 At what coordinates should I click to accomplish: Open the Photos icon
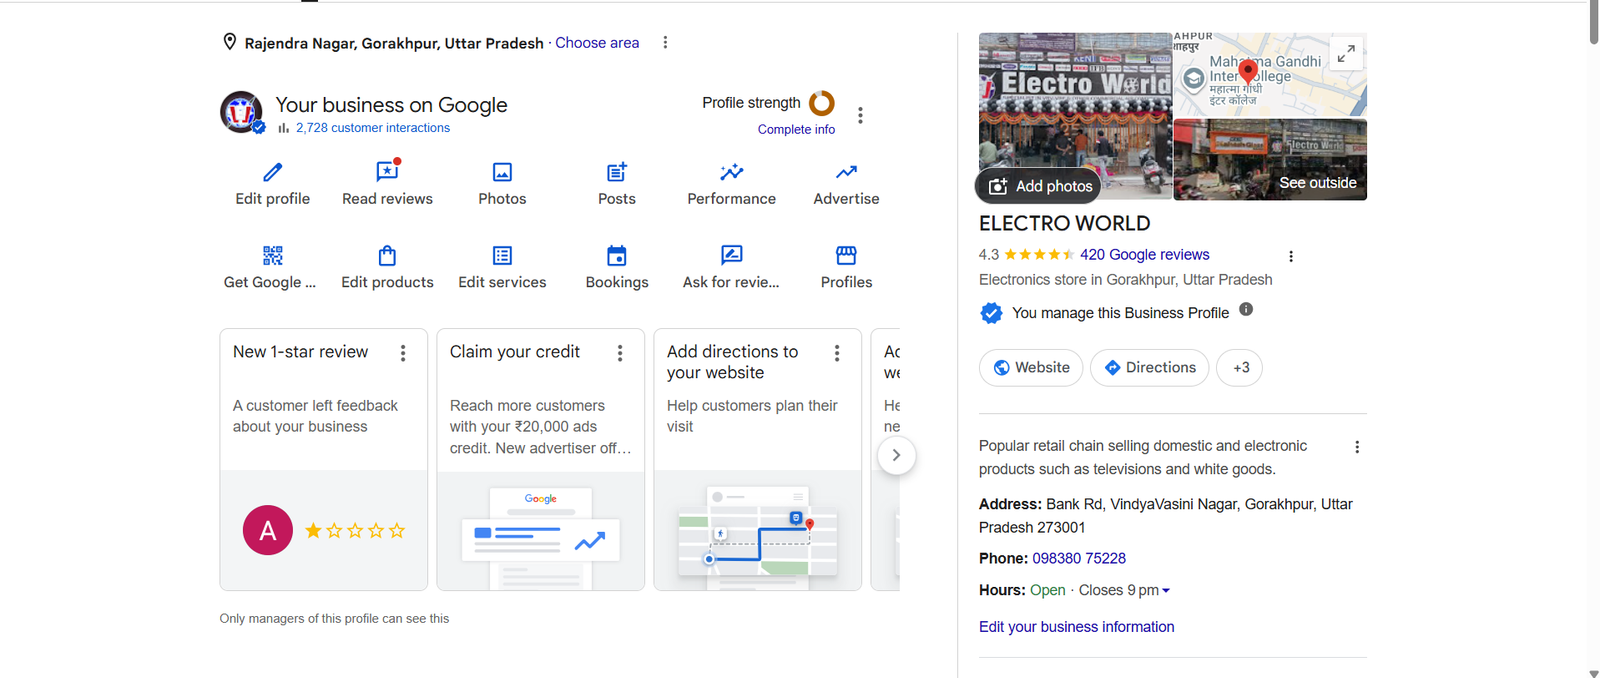[502, 172]
